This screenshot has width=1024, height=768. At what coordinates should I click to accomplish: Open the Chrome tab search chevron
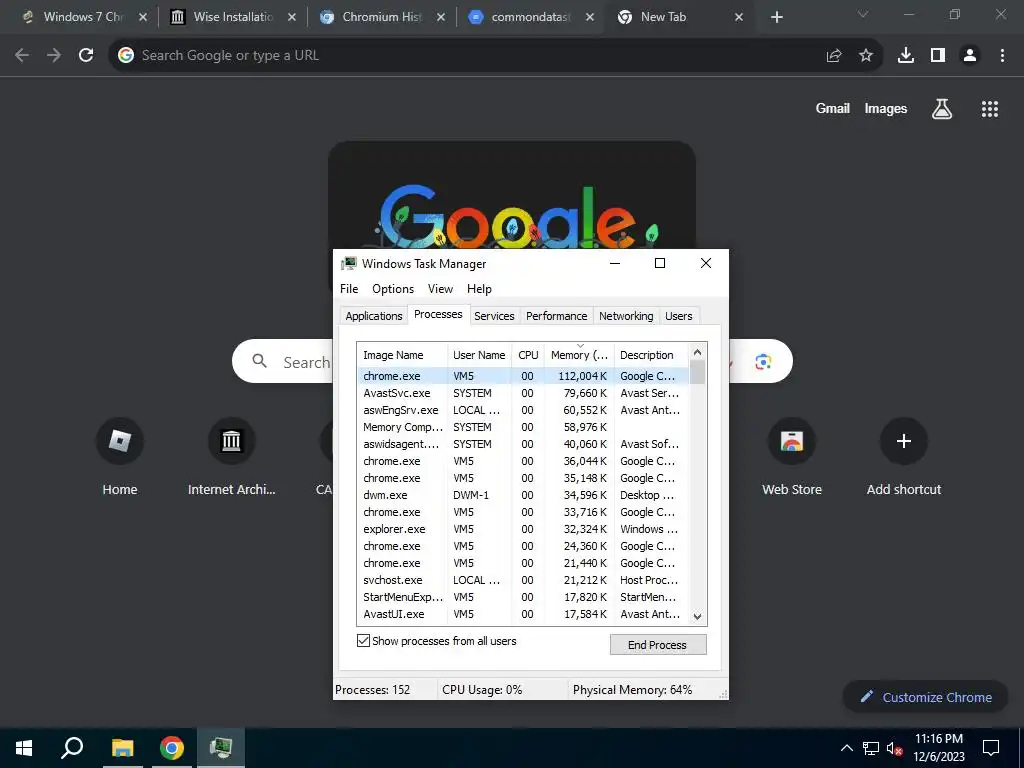click(863, 14)
